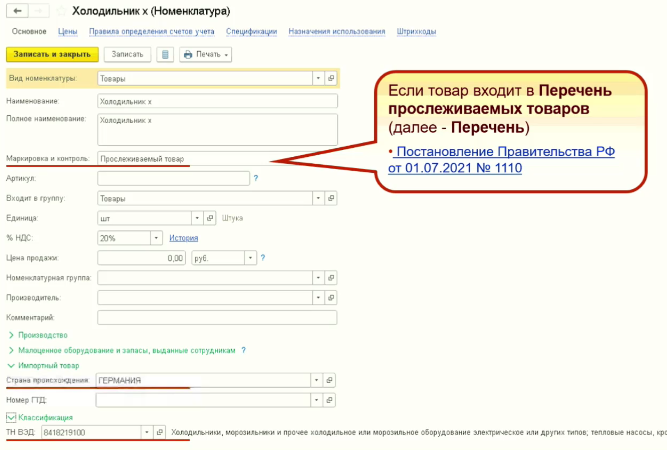Collapse the Импортный товар section
The height and width of the screenshot is (450, 667).
click(44, 366)
